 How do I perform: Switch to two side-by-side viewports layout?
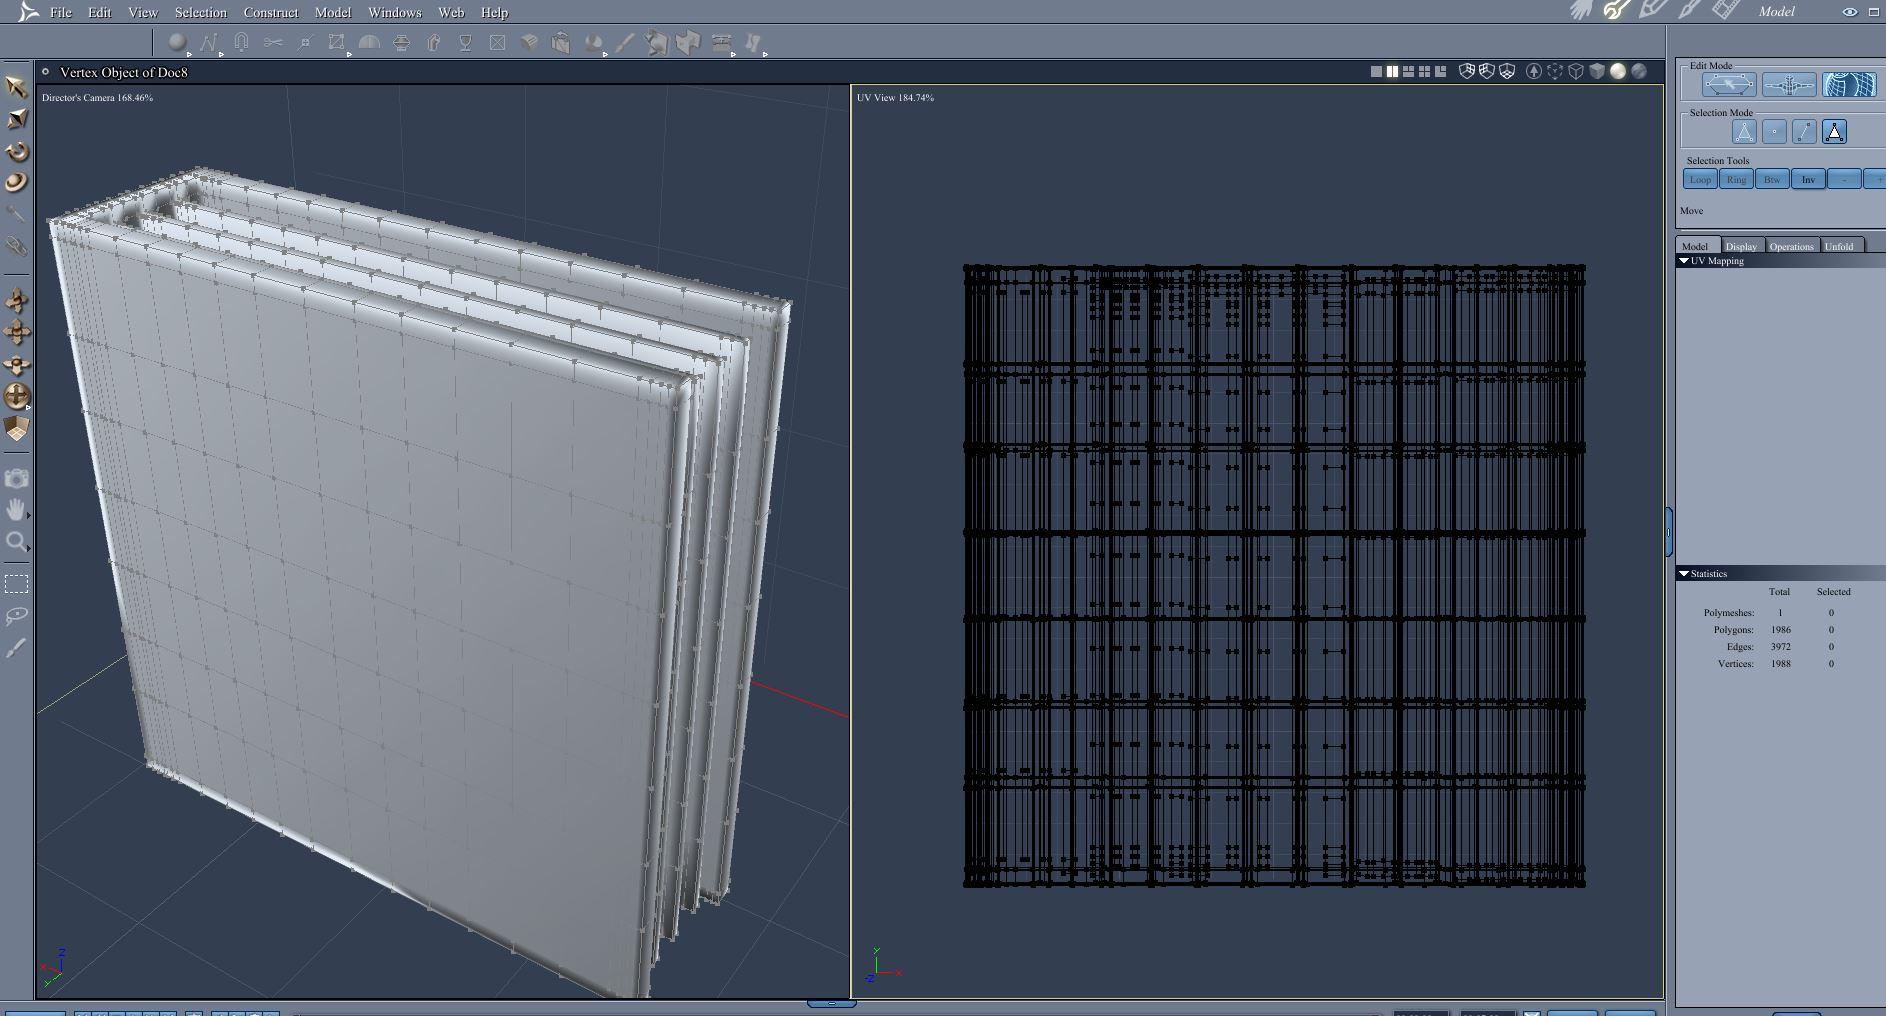[x=1392, y=72]
